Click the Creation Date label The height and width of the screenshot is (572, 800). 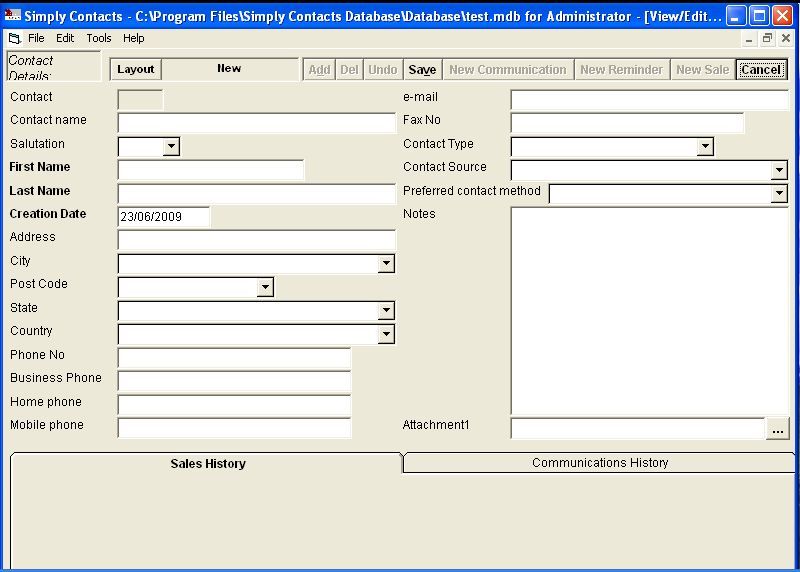tap(48, 214)
